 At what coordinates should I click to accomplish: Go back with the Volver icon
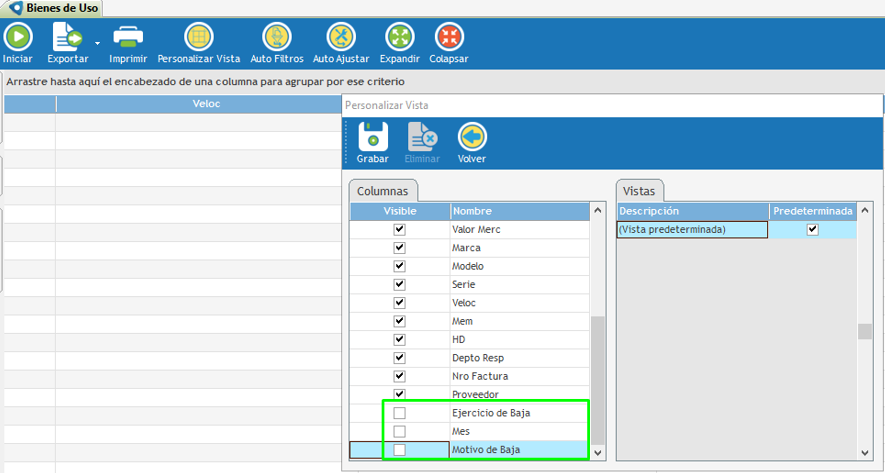472,137
